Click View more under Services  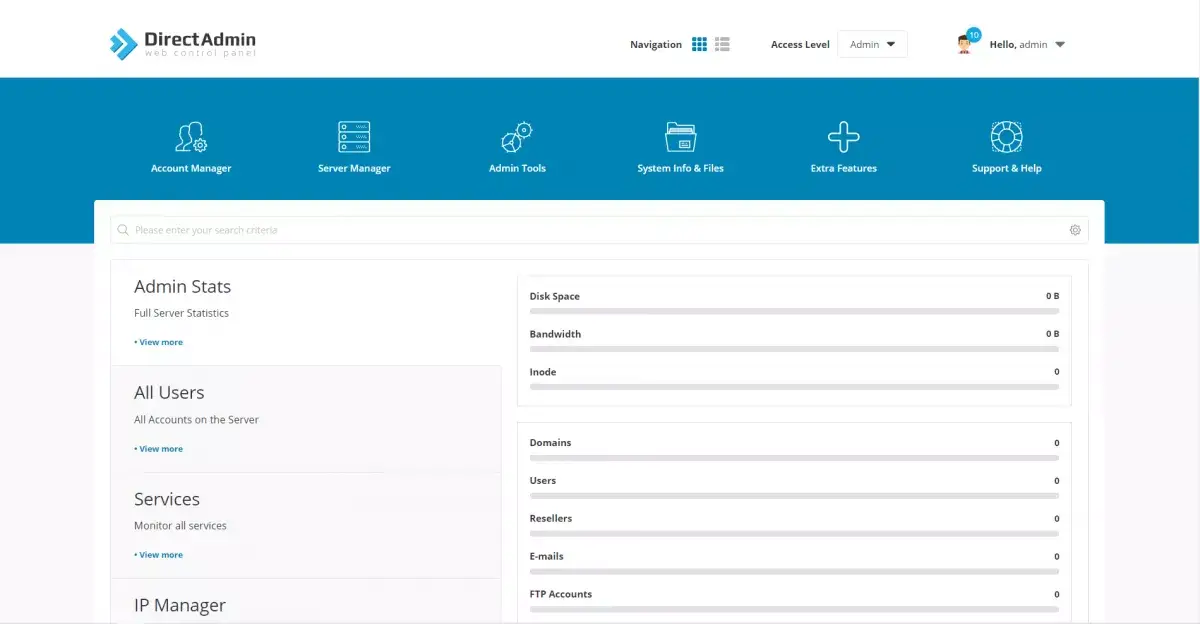[159, 555]
